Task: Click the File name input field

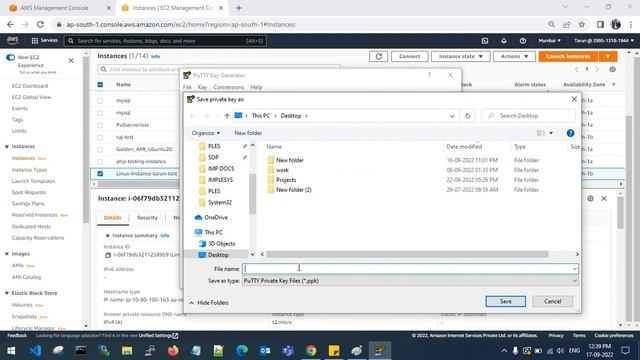Action: [x=410, y=269]
